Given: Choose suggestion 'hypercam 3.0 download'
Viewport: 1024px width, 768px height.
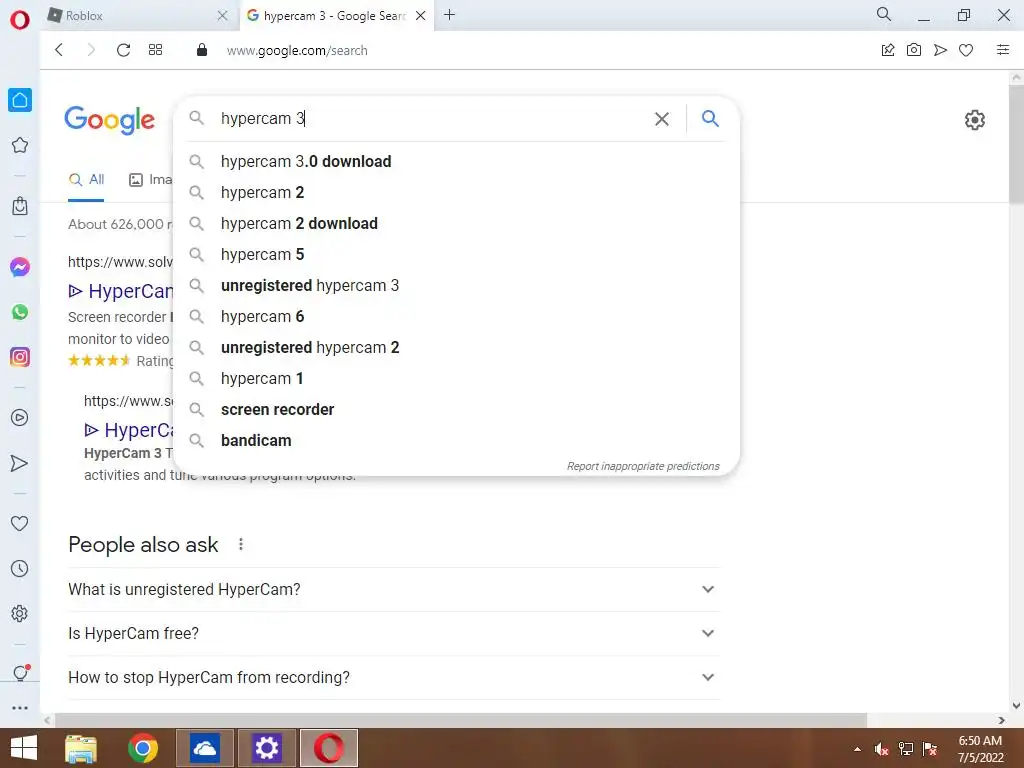Looking at the screenshot, I should pyautogui.click(x=455, y=161).
